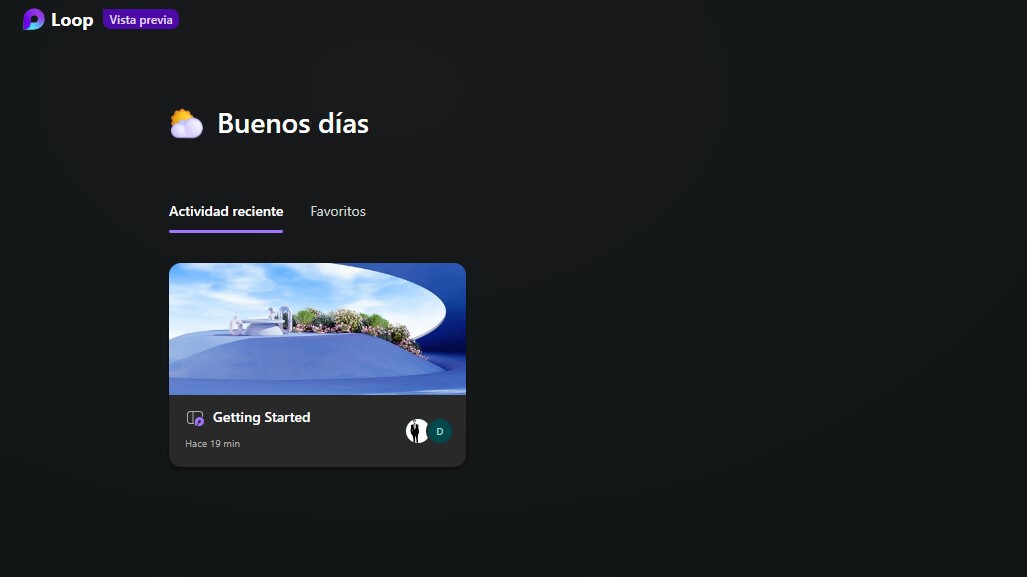The width and height of the screenshot is (1027, 577).
Task: Click the Hace 19 min timestamp
Action: [x=212, y=443]
